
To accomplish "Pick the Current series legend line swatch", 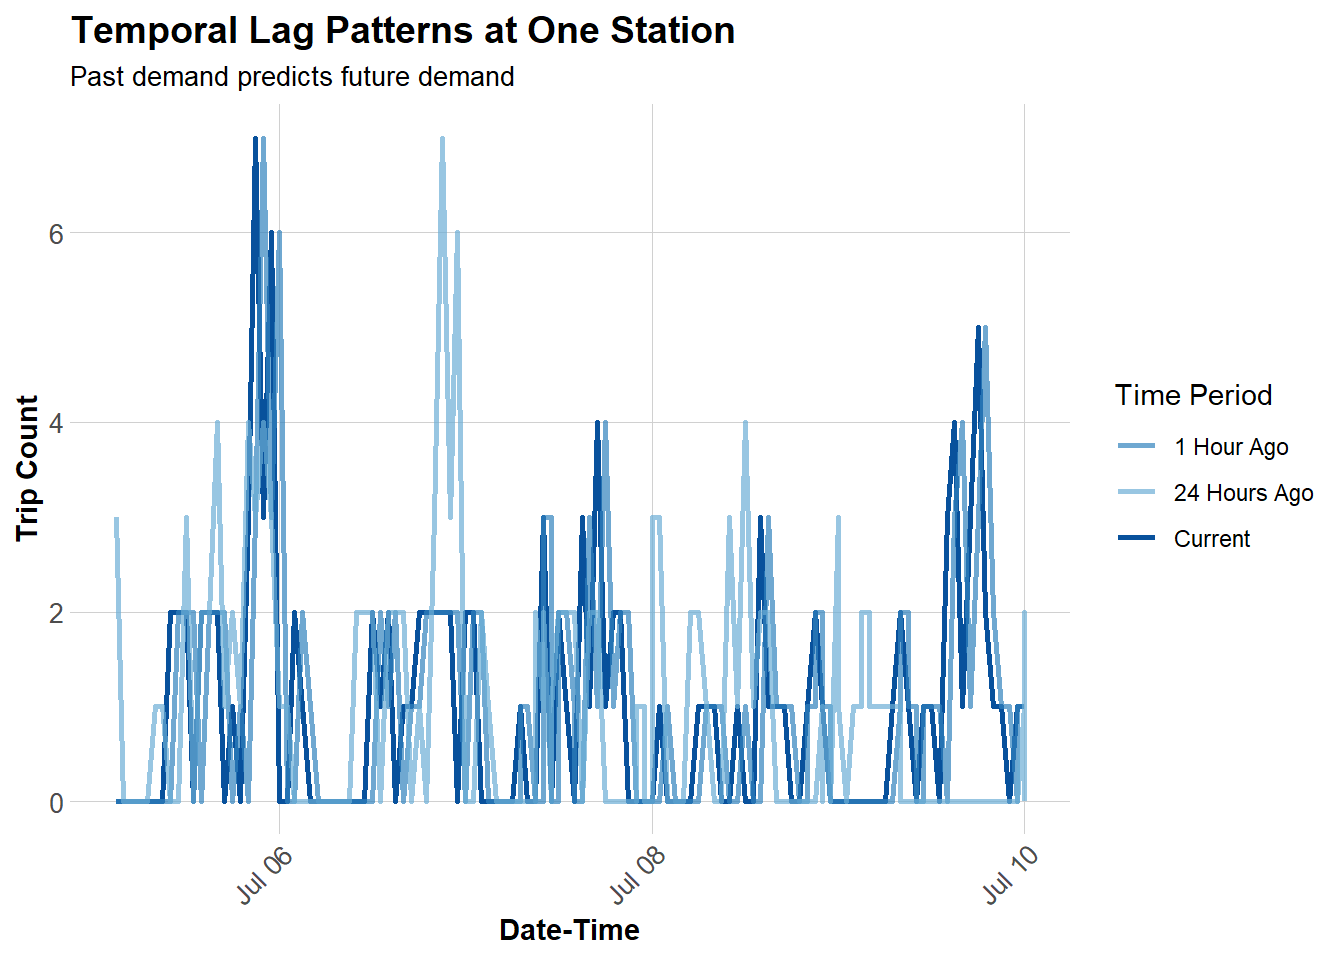I will click(1136, 538).
